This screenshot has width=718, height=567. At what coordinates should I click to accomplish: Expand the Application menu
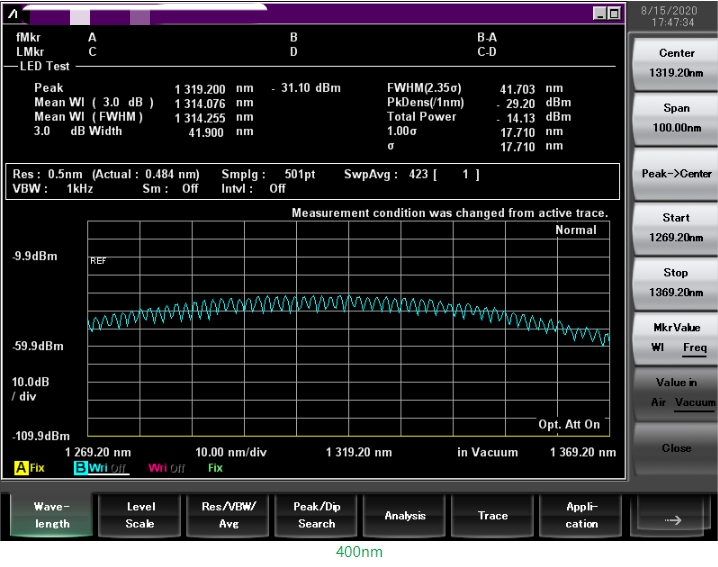click(581, 515)
